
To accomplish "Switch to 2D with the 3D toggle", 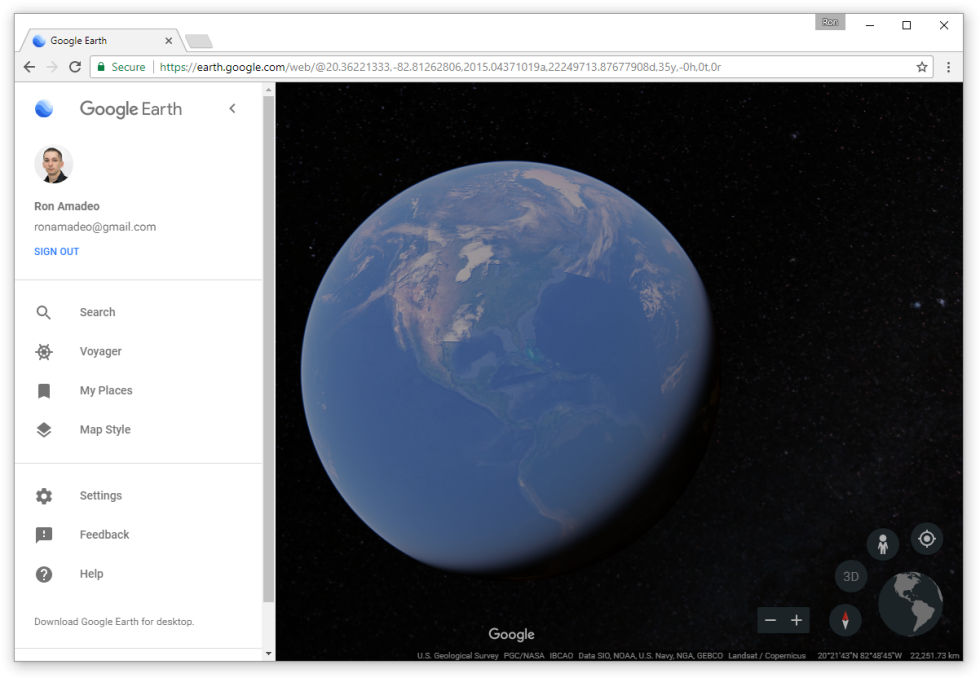I will 851,576.
